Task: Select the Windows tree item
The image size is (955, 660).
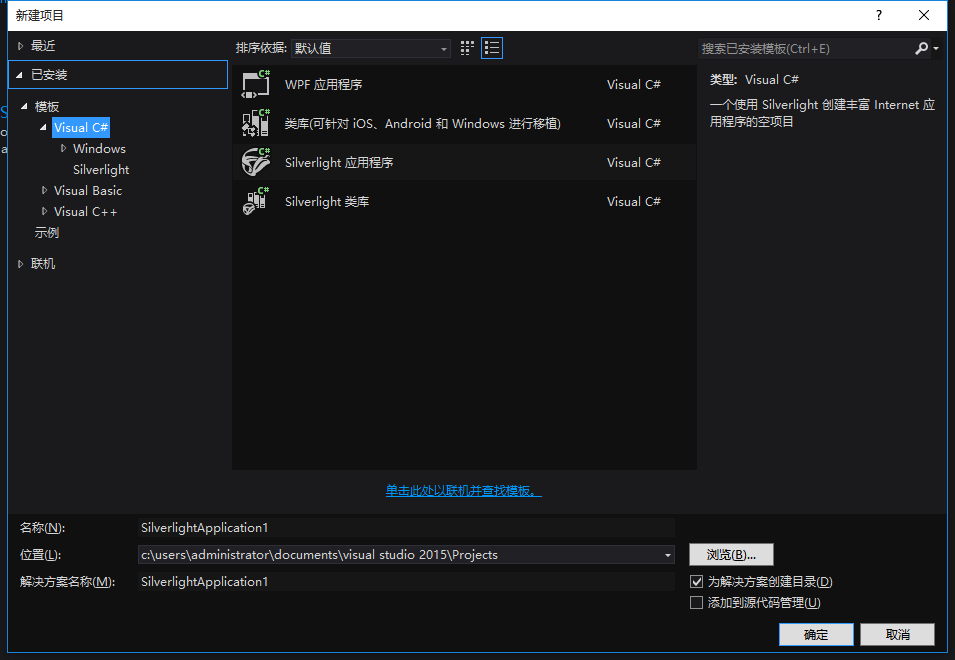Action: pos(99,149)
